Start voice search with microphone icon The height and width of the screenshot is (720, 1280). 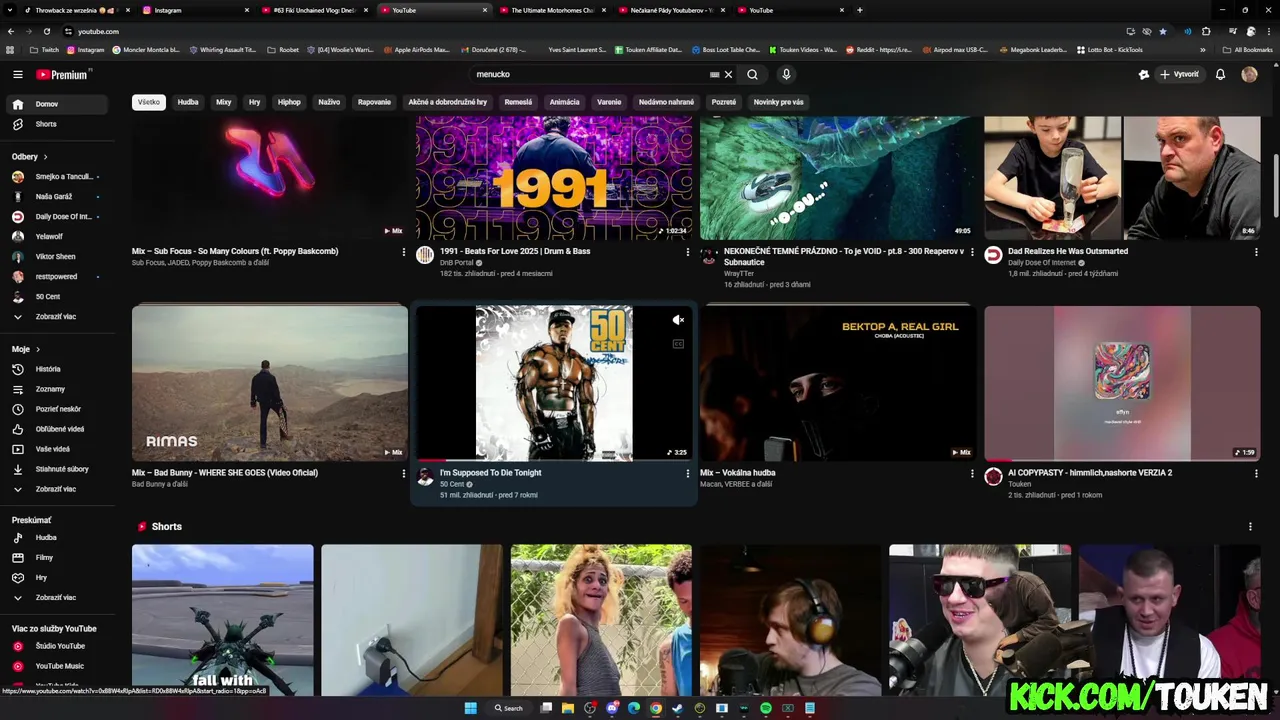point(786,74)
